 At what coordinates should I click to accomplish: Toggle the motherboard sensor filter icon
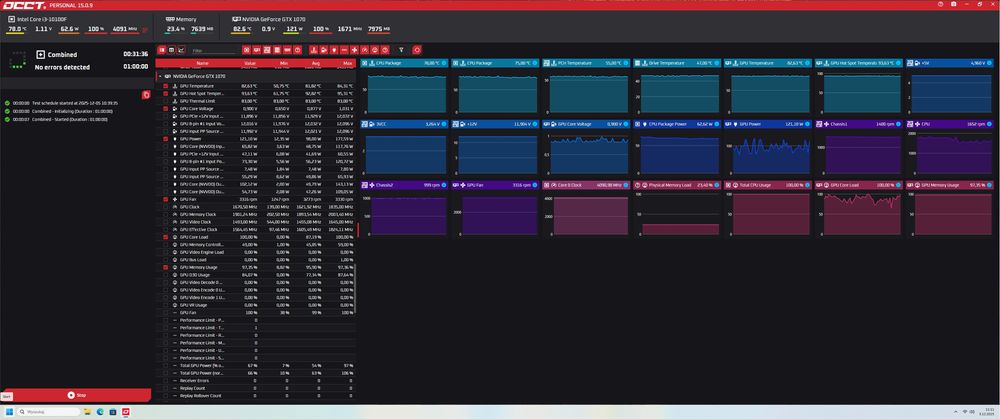pos(267,50)
